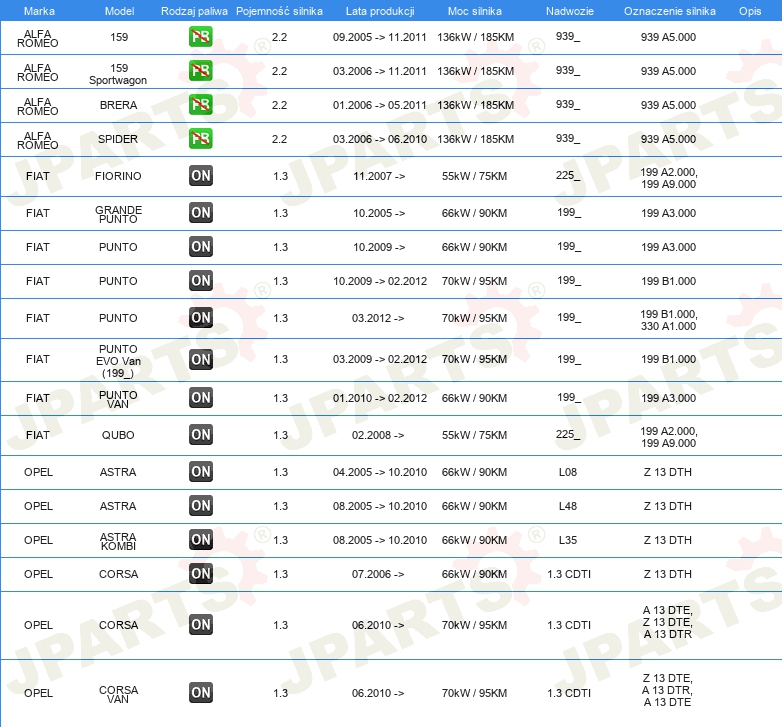
Task: Click the ON icon in the ASTRA L48 row
Action: (x=200, y=505)
